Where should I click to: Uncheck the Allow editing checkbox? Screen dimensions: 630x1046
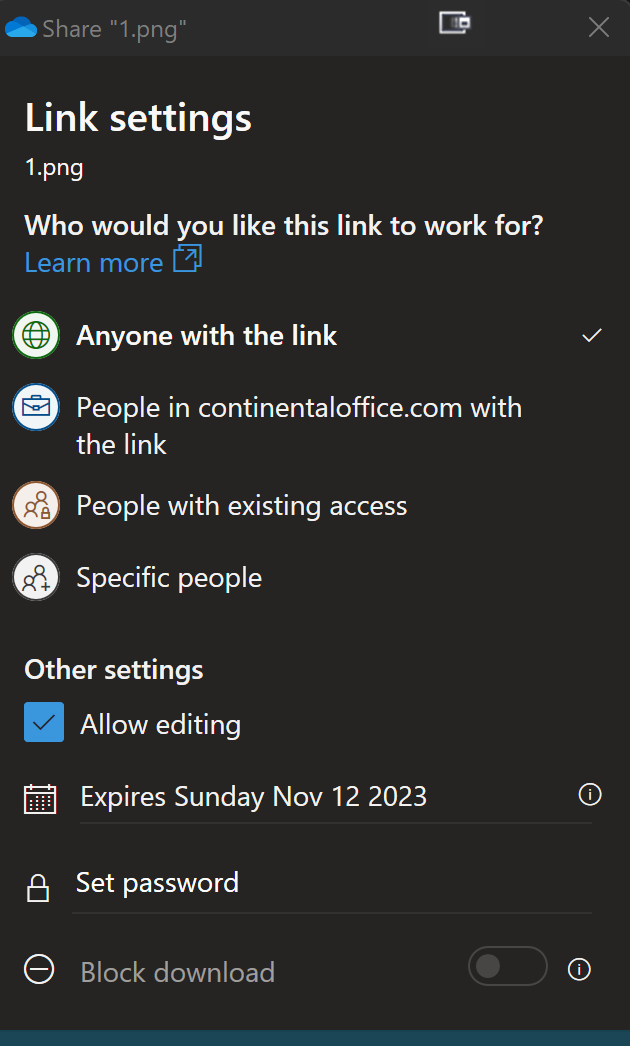point(44,723)
